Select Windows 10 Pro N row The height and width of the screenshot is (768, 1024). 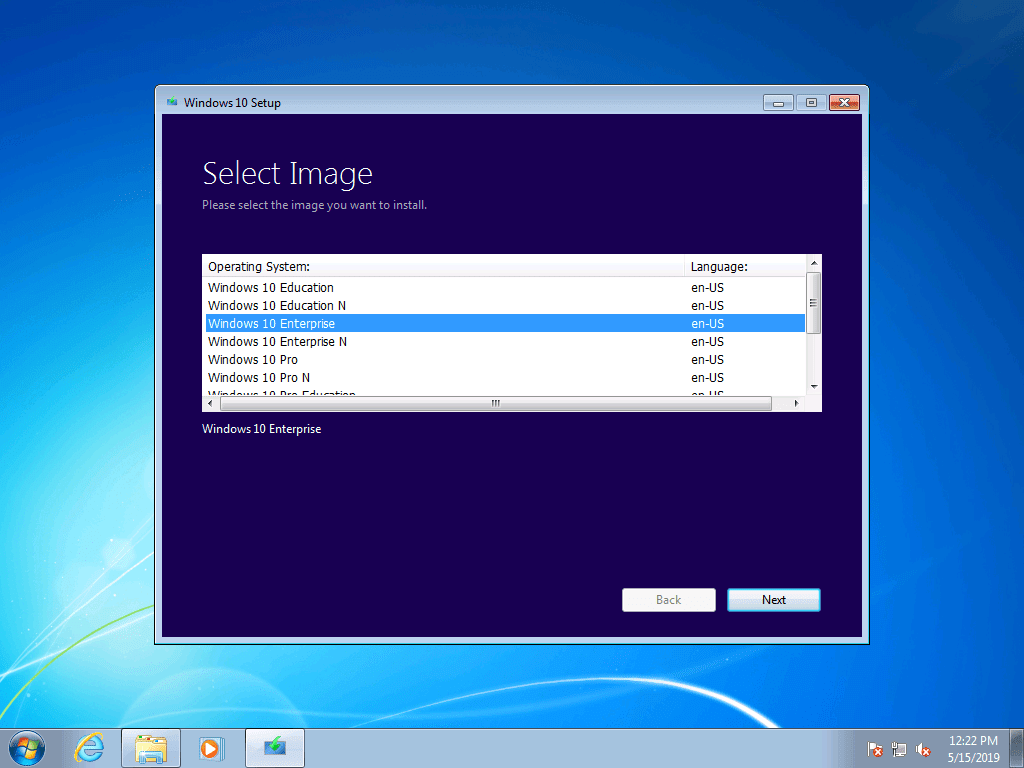click(505, 377)
